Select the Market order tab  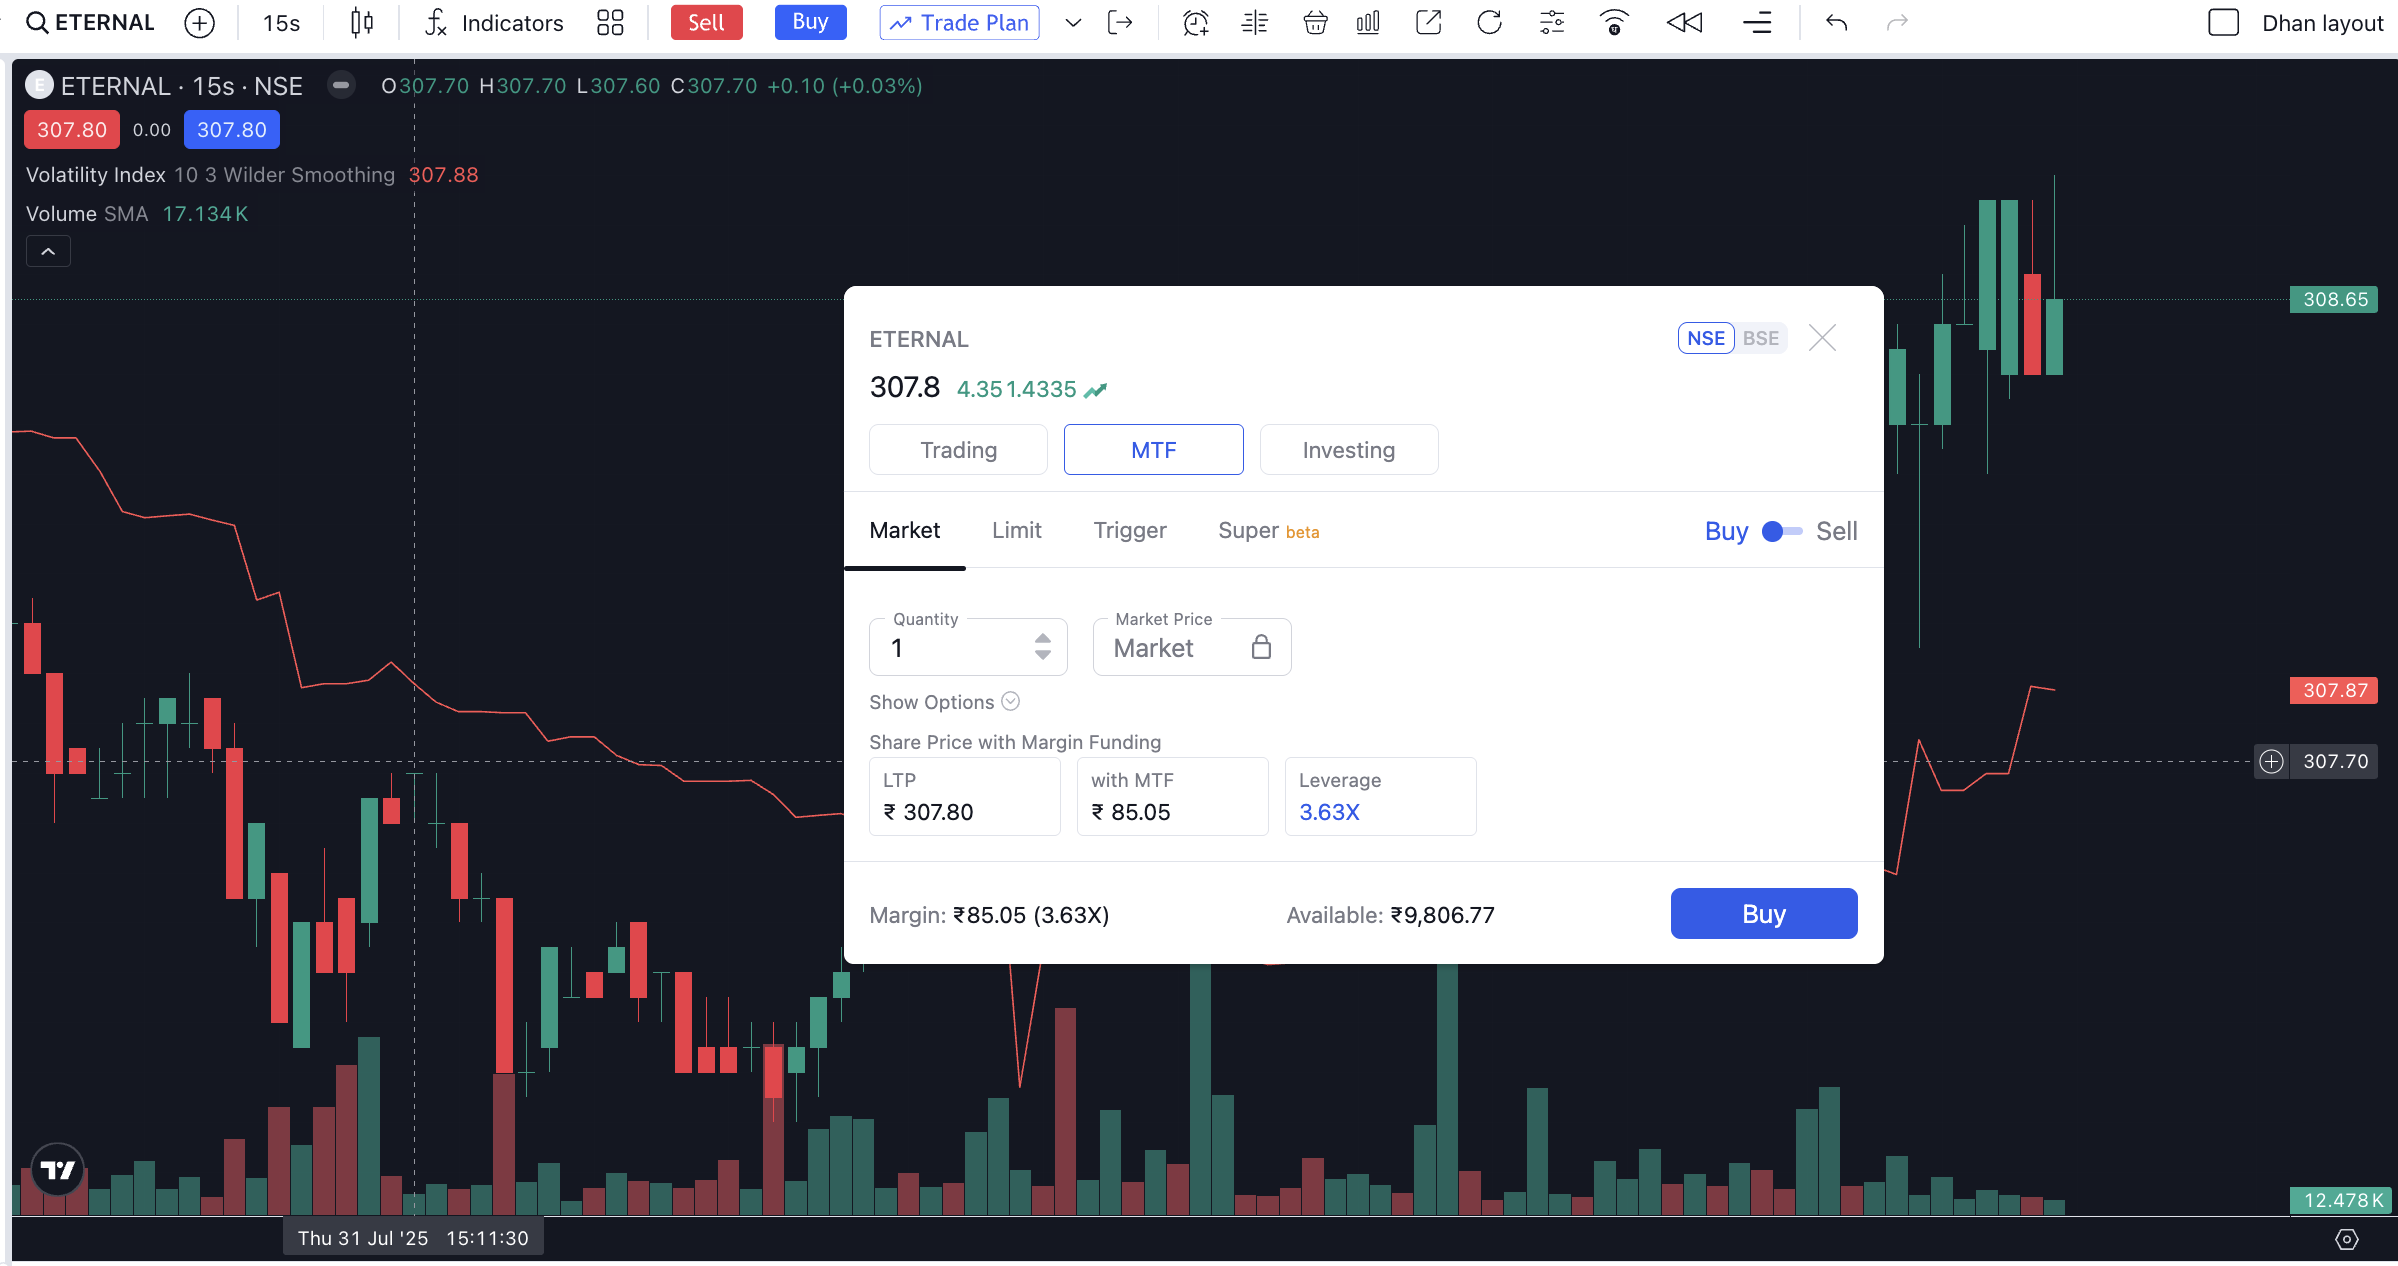pos(905,531)
